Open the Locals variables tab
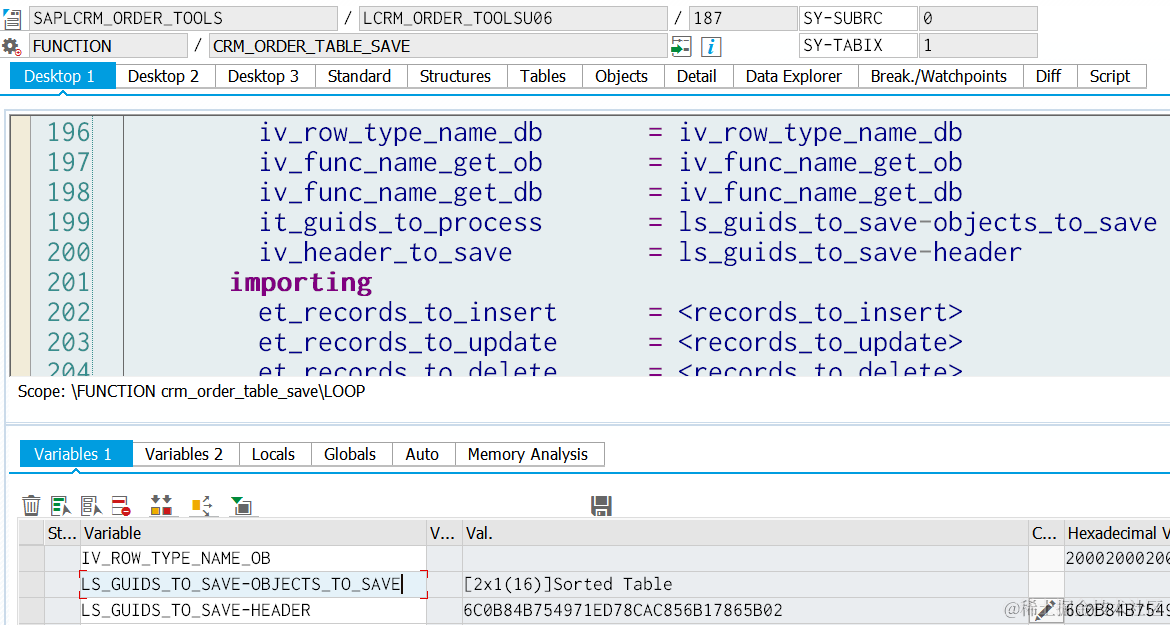The height and width of the screenshot is (625, 1170). click(273, 454)
